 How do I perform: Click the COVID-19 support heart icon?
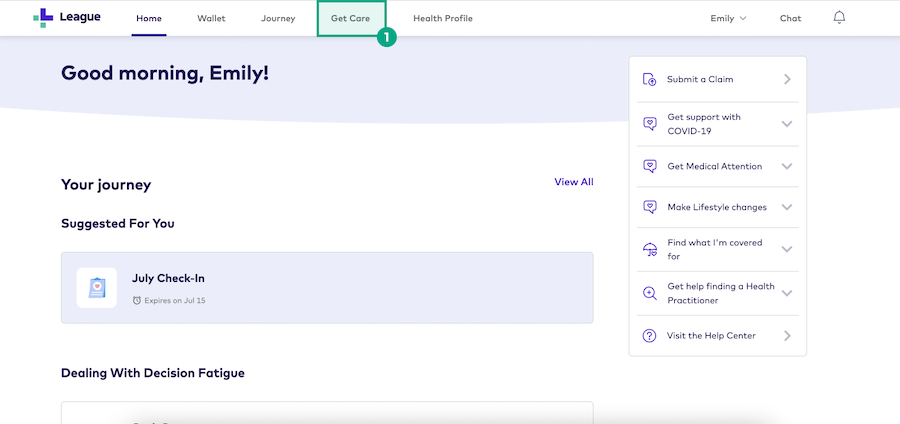click(x=650, y=123)
